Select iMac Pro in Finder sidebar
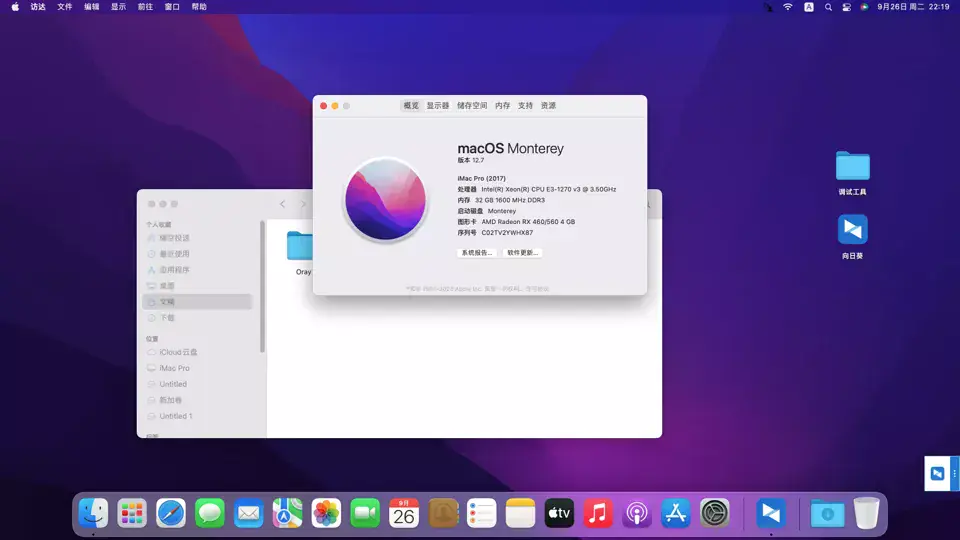The image size is (960, 540). 197,368
